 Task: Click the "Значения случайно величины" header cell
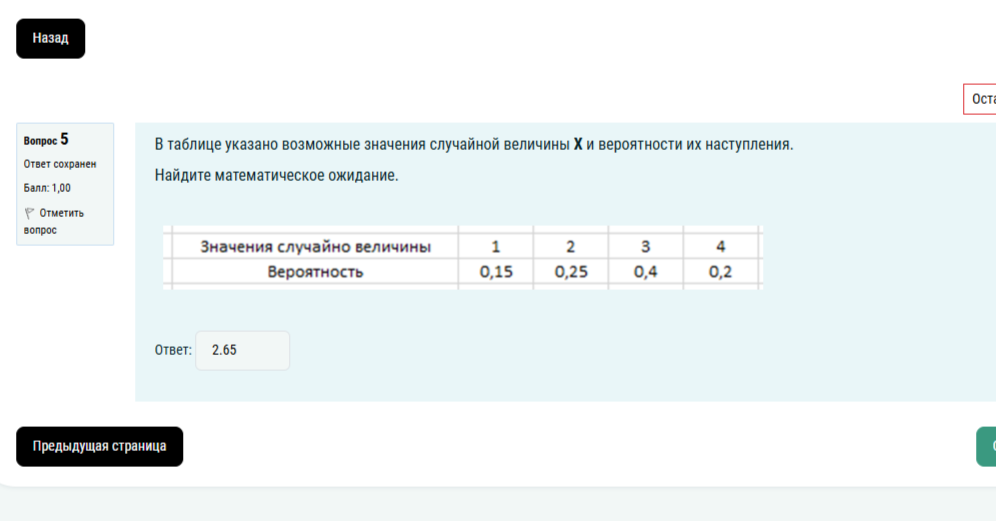tap(315, 247)
